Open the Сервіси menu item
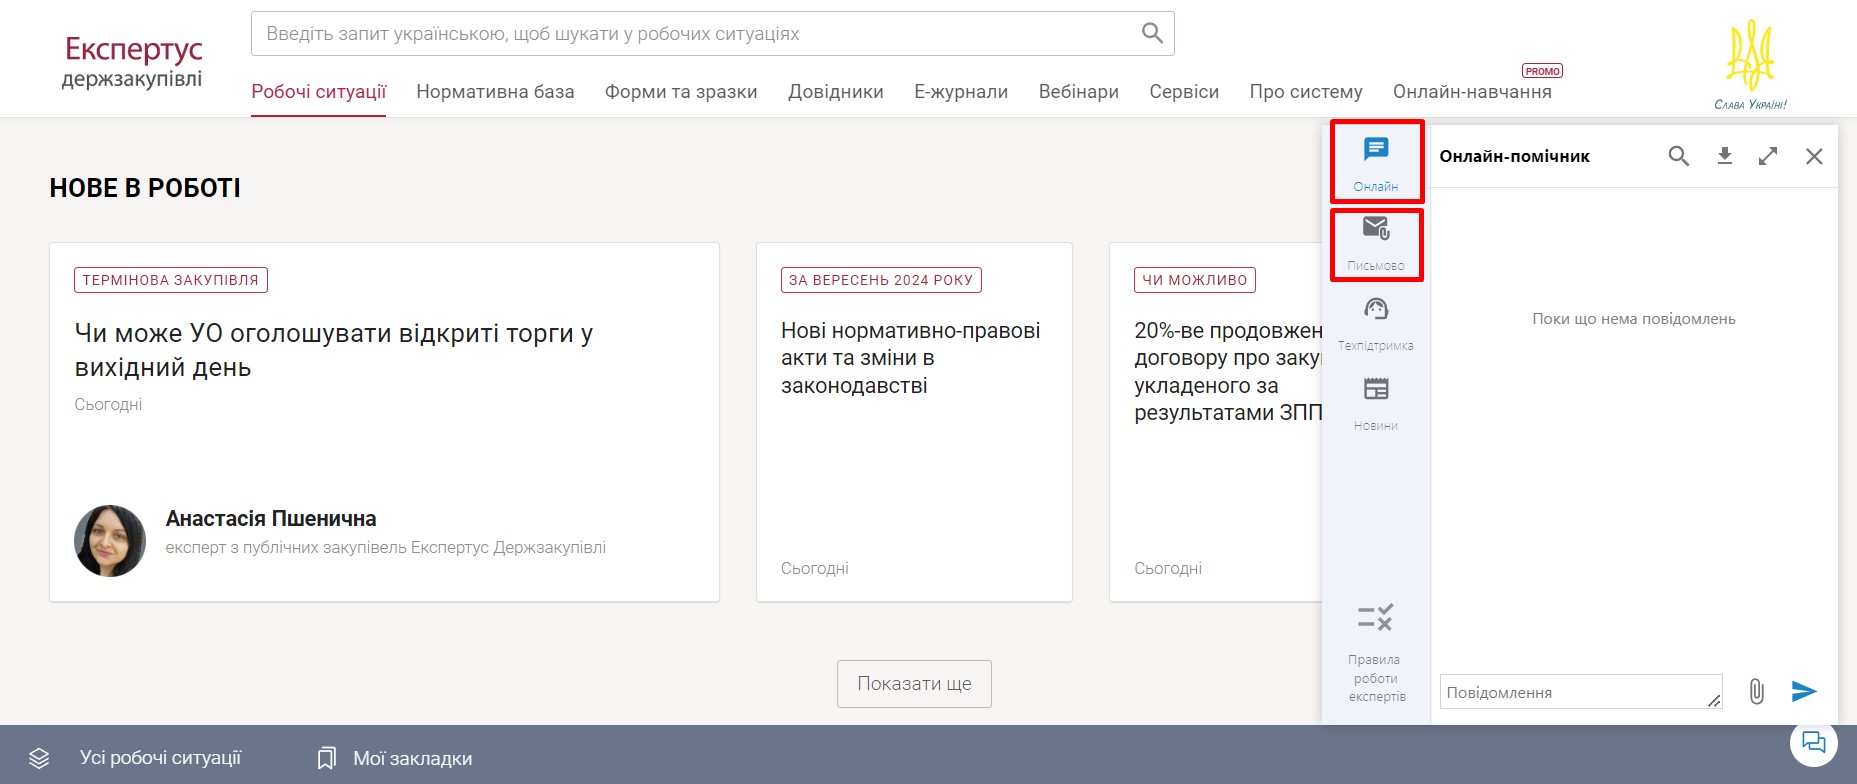This screenshot has height=784, width=1857. pyautogui.click(x=1184, y=91)
